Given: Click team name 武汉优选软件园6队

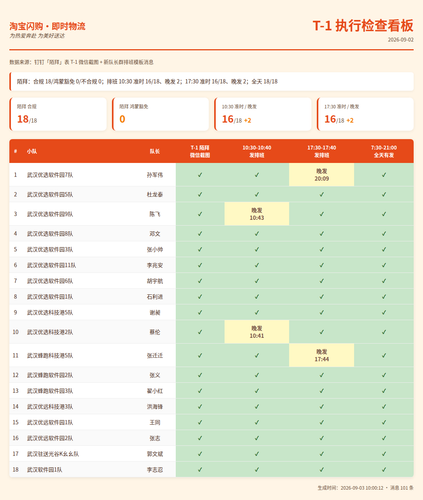Looking at the screenshot, I should (x=50, y=281).
